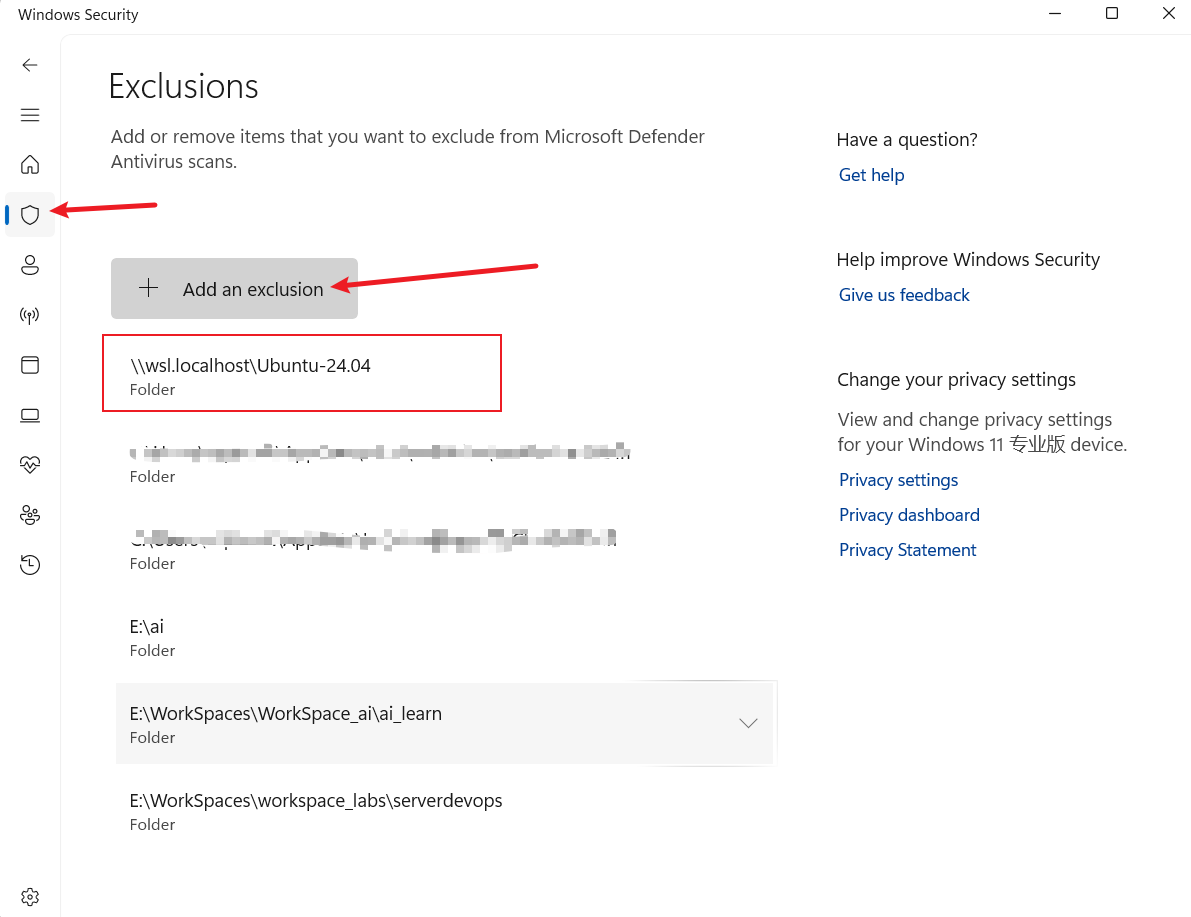Open Protection history clock icon
The width and height of the screenshot is (1191, 917).
coord(30,566)
